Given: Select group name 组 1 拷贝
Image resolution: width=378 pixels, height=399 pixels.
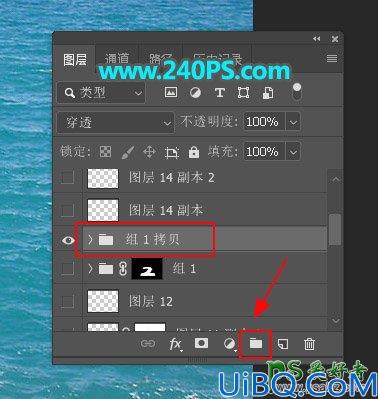Looking at the screenshot, I should pyautogui.click(x=153, y=240).
